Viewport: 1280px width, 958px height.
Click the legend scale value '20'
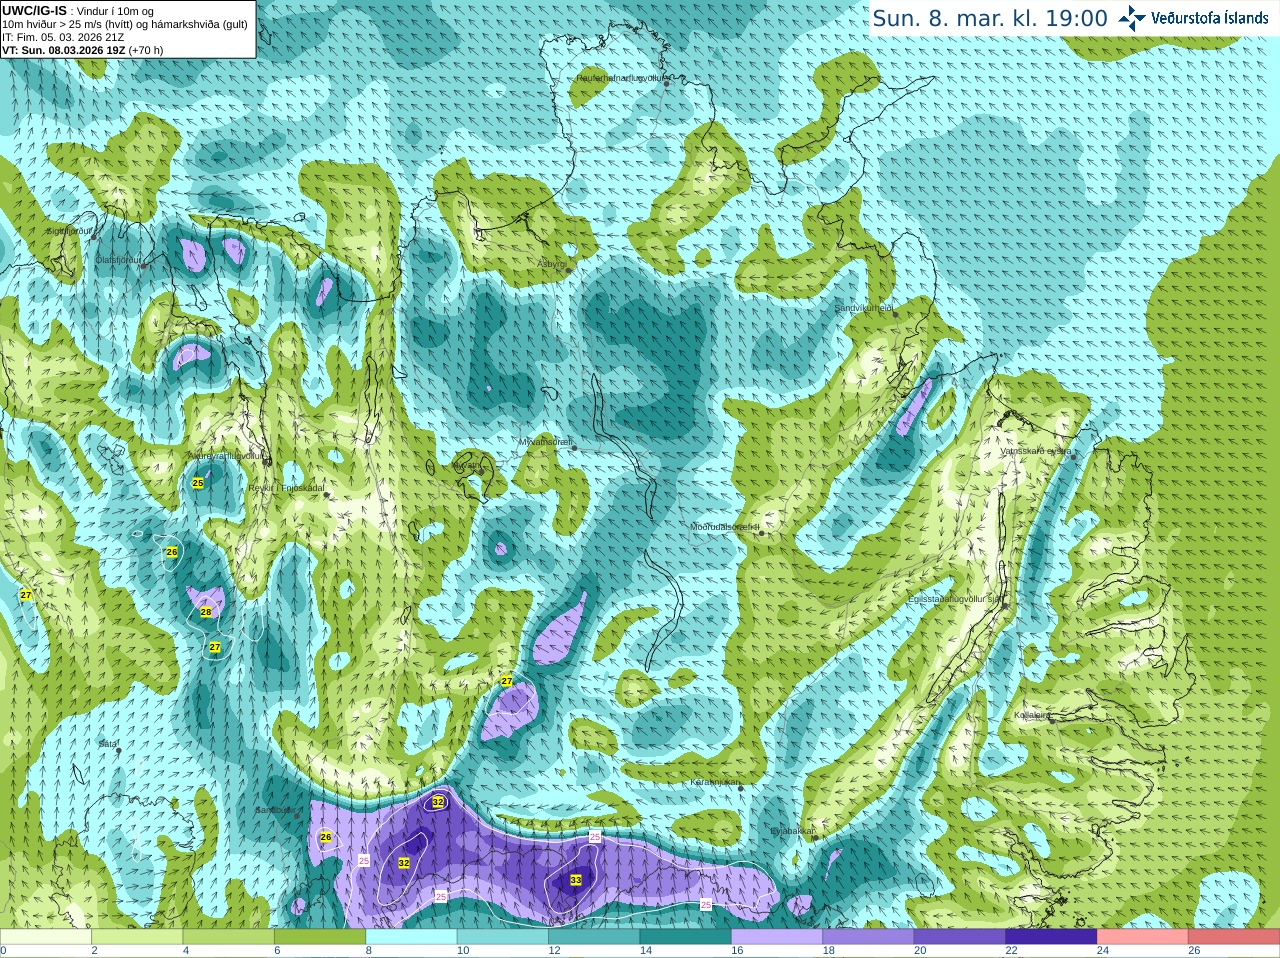[920, 951]
